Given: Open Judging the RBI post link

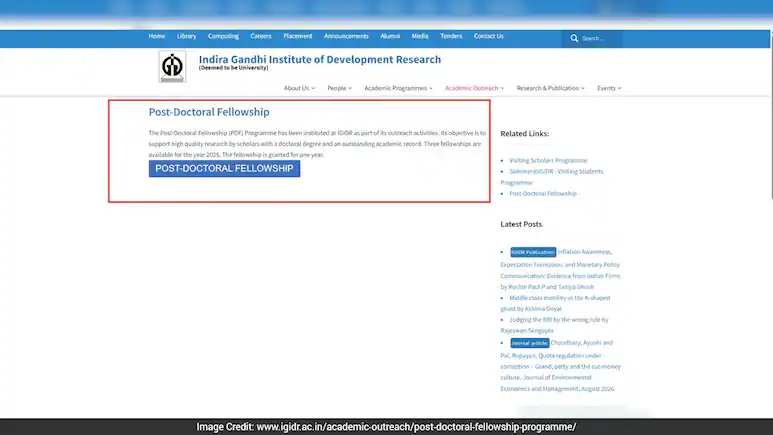Looking at the screenshot, I should (x=555, y=325).
